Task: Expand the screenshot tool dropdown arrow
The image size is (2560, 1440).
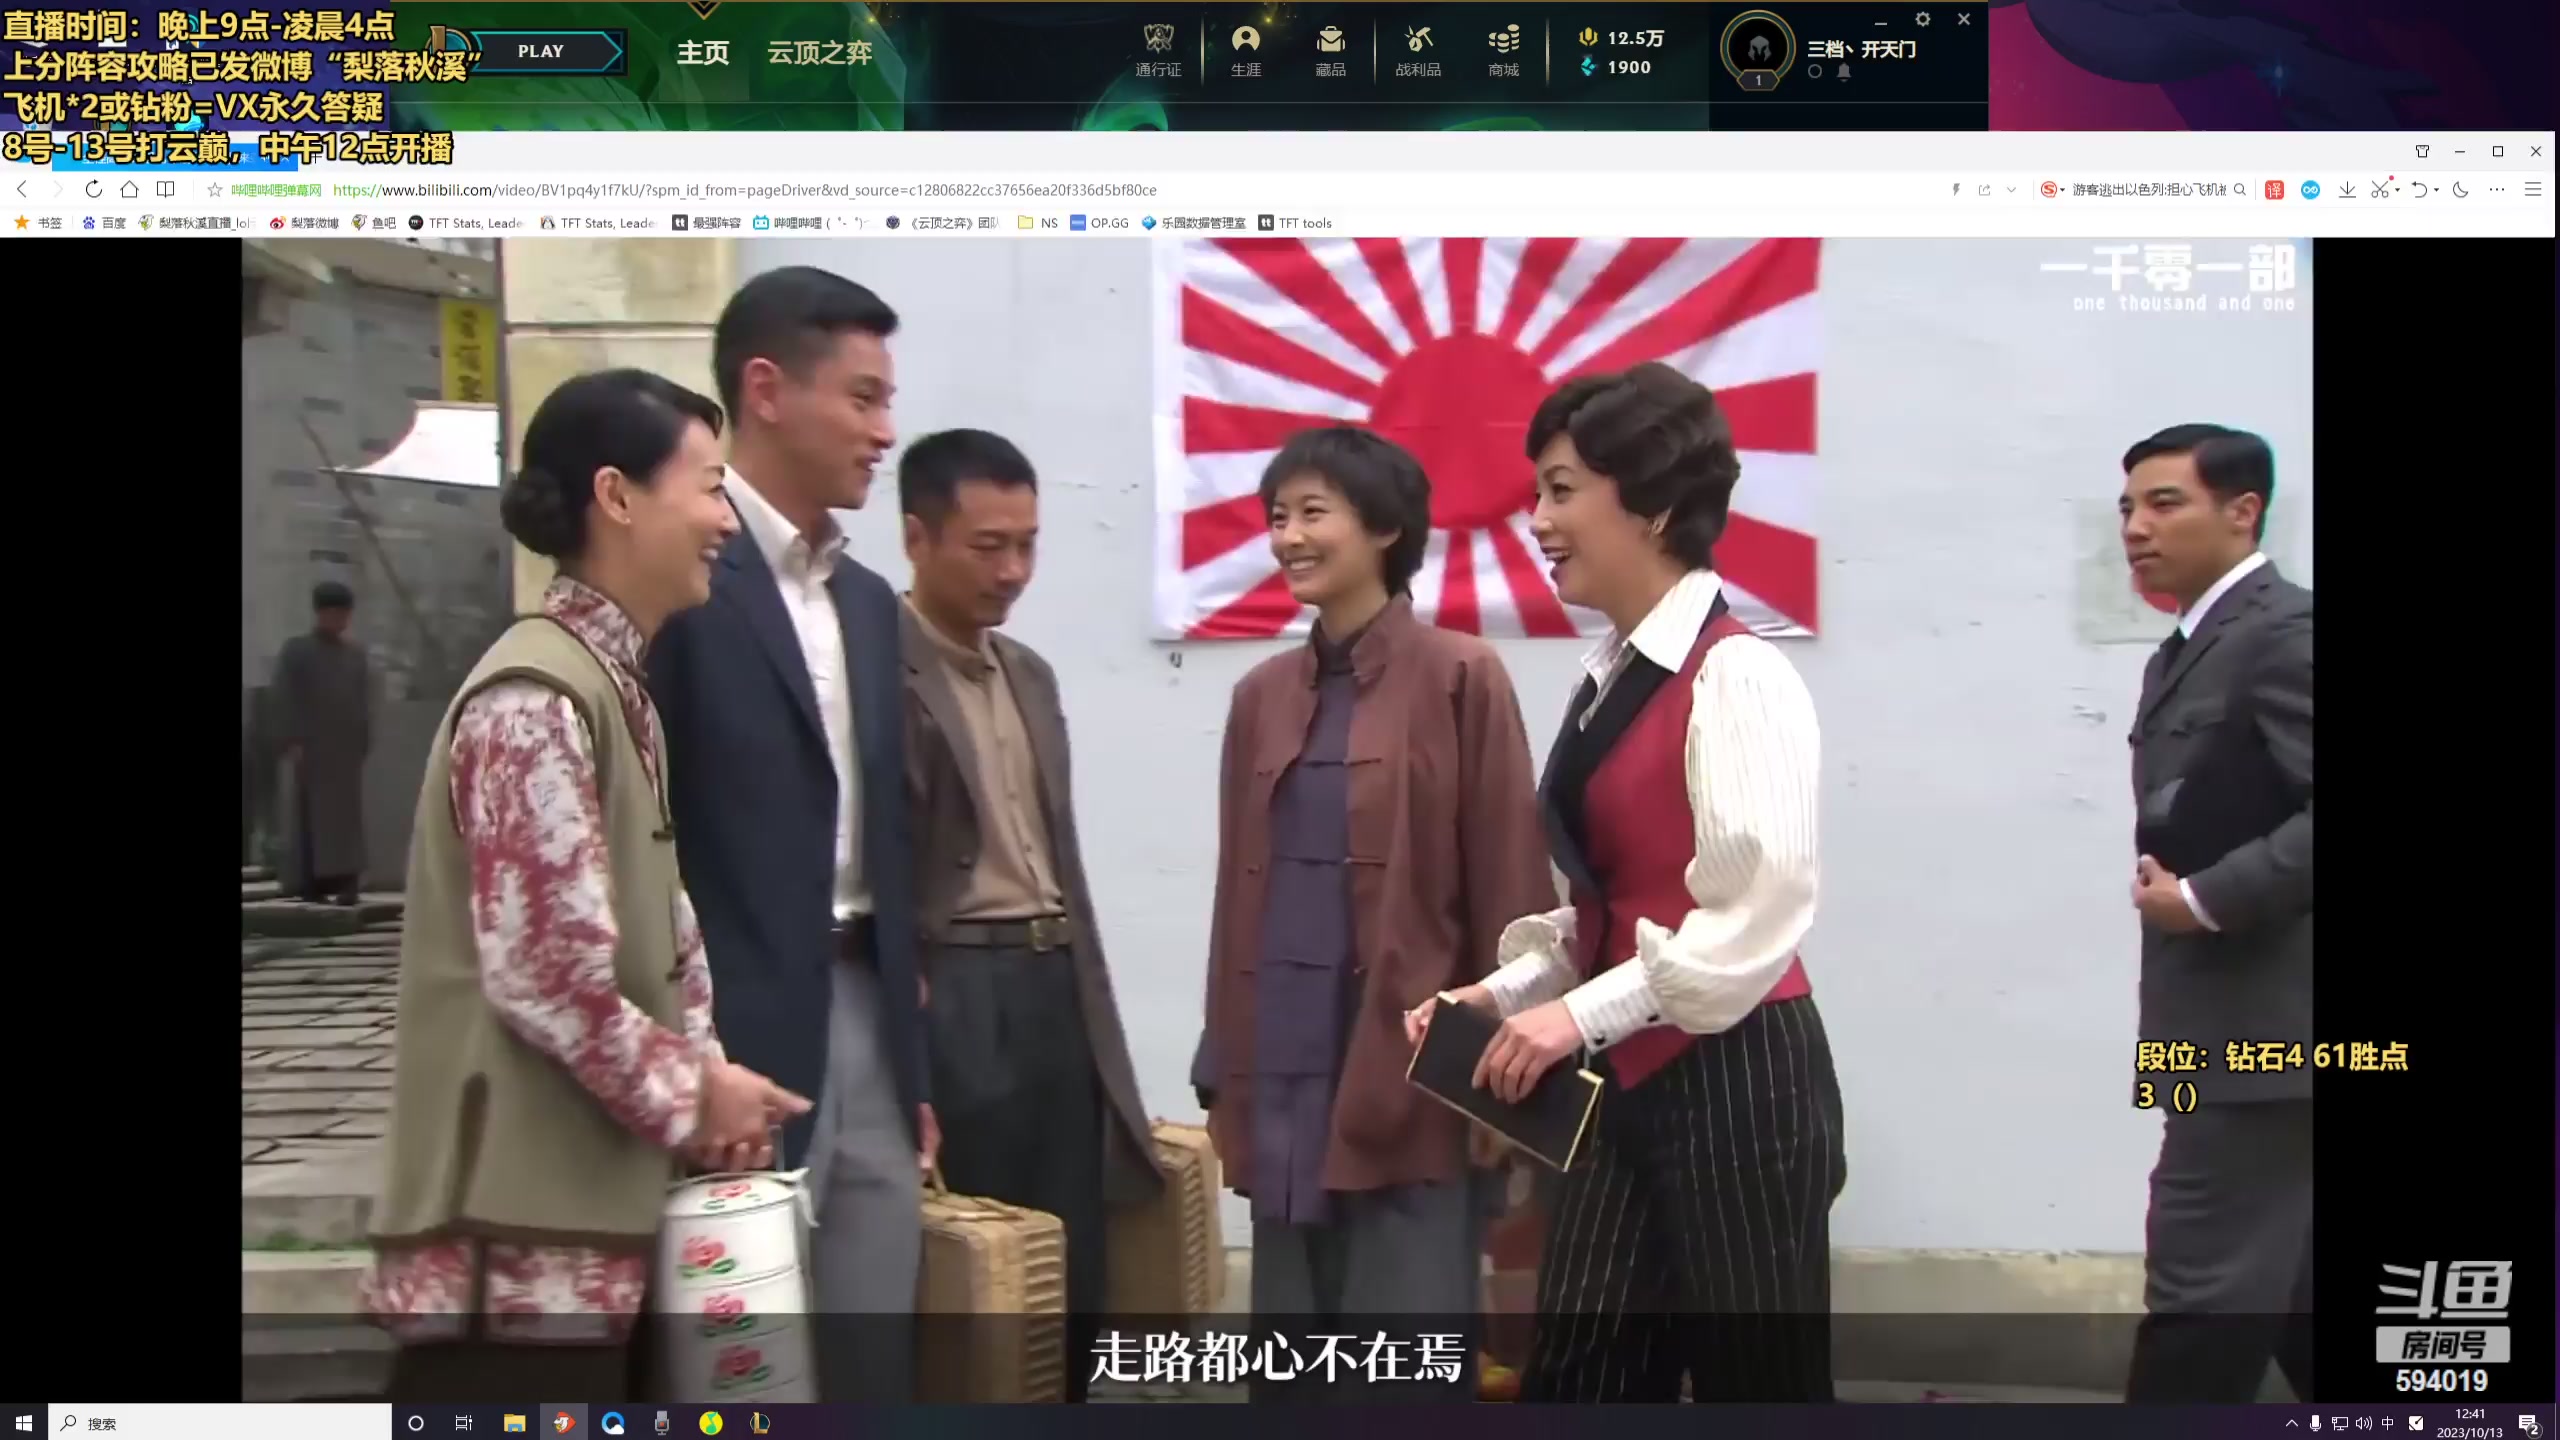Action: (2397, 190)
